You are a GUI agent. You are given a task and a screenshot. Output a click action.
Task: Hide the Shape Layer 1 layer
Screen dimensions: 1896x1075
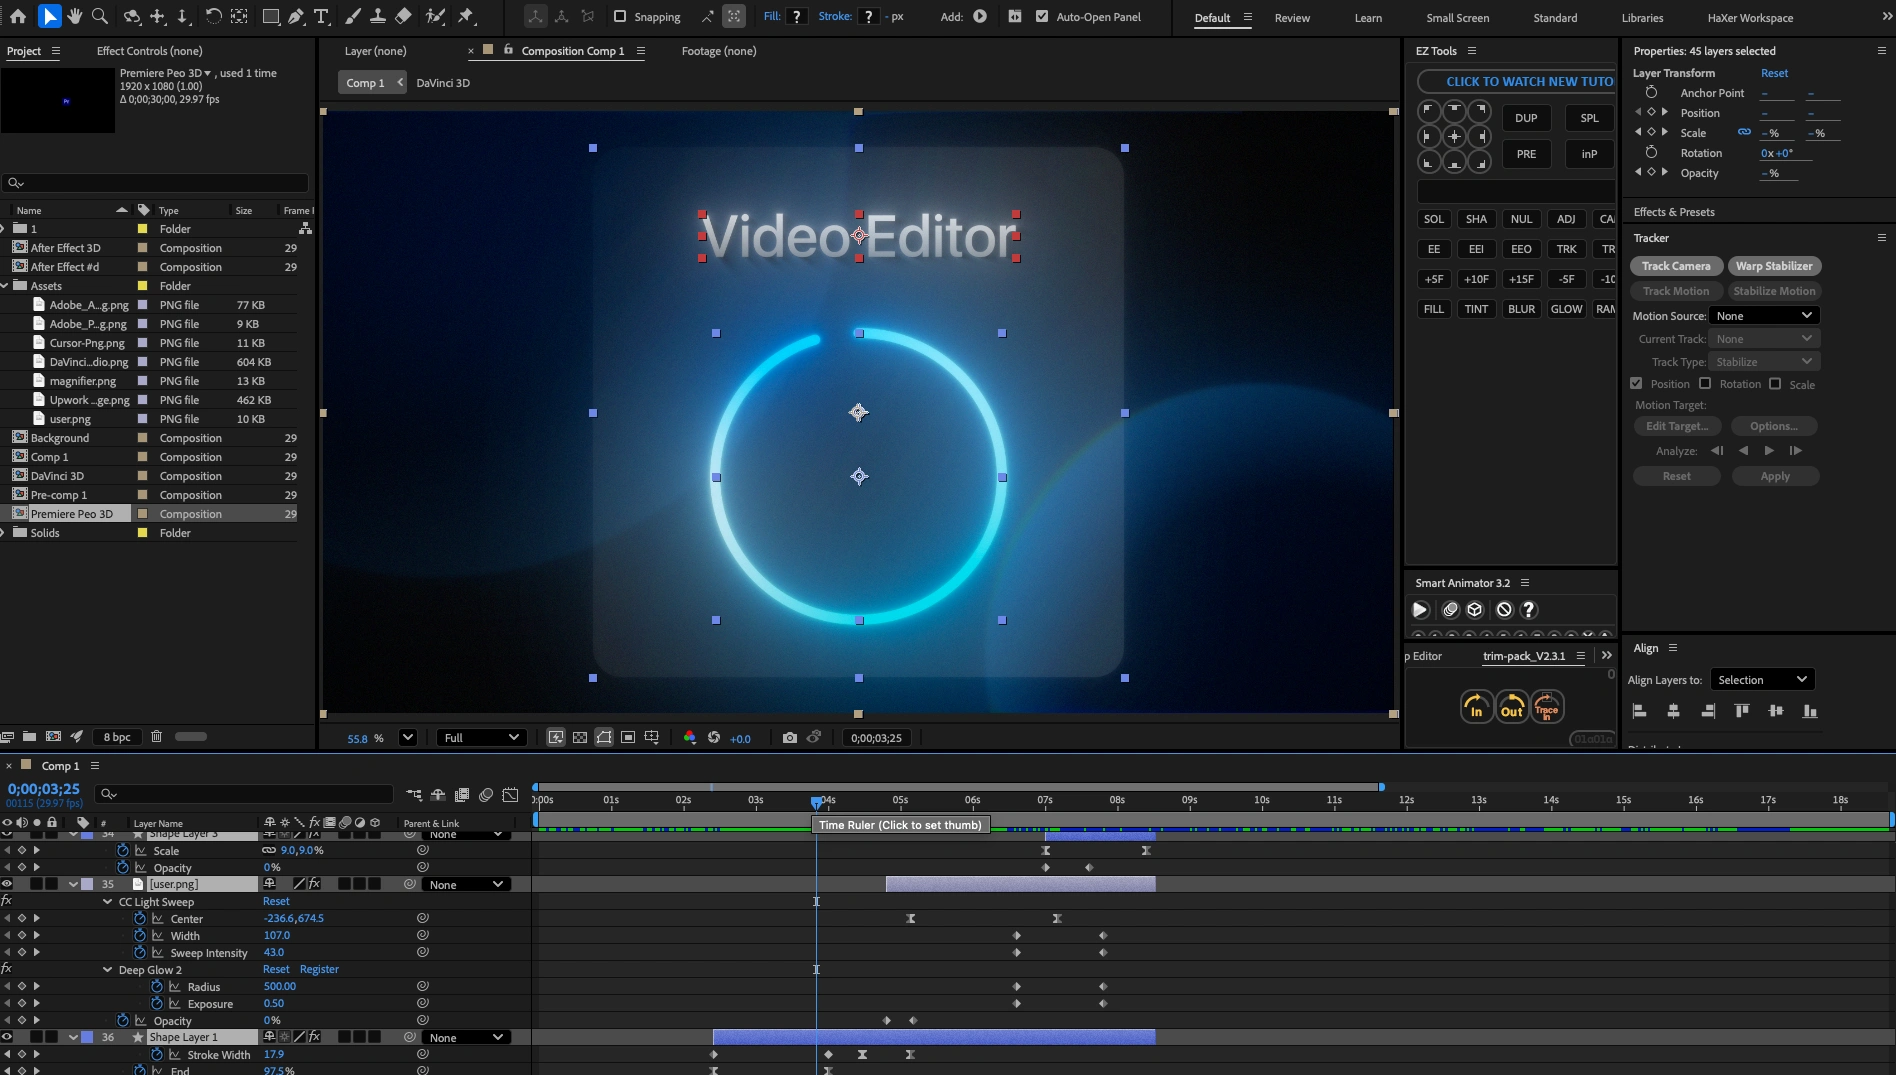click(x=7, y=1037)
